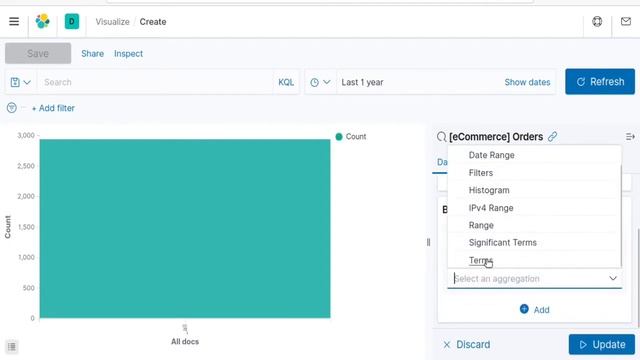Click the Count legend color dot
This screenshot has width=640, height=360.
pos(339,137)
